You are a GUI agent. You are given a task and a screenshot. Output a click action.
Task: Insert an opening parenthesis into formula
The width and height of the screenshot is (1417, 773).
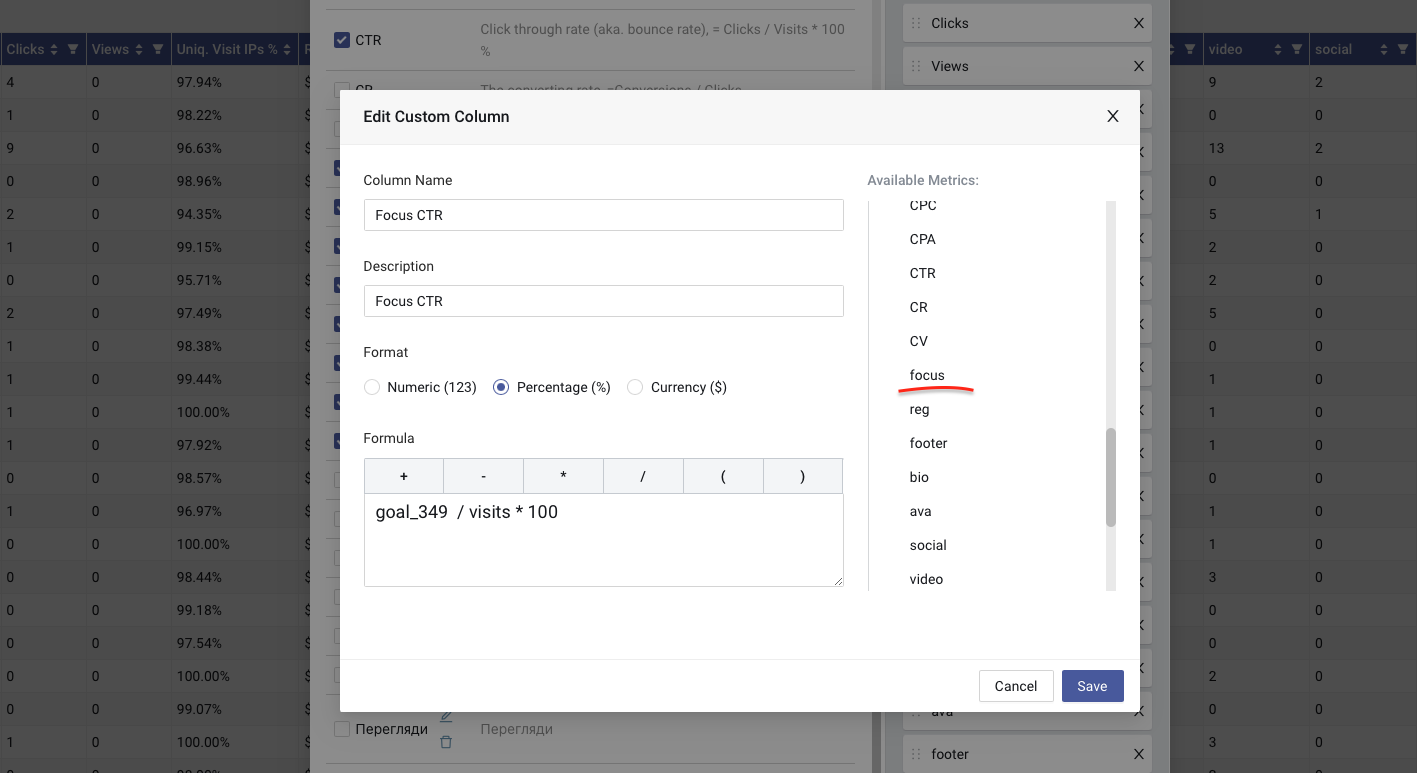click(x=723, y=476)
